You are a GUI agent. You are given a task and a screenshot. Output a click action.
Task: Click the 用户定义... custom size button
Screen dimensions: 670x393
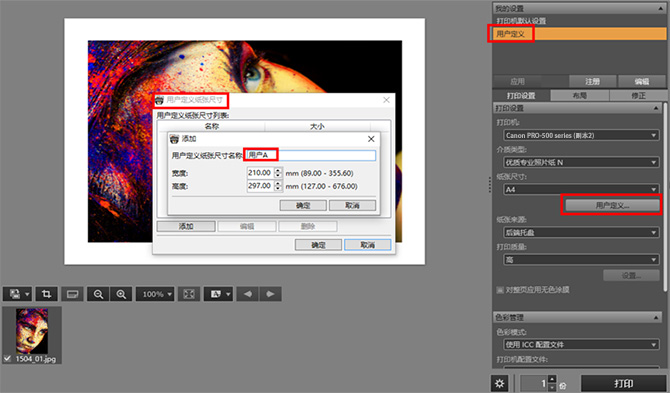pyautogui.click(x=612, y=205)
